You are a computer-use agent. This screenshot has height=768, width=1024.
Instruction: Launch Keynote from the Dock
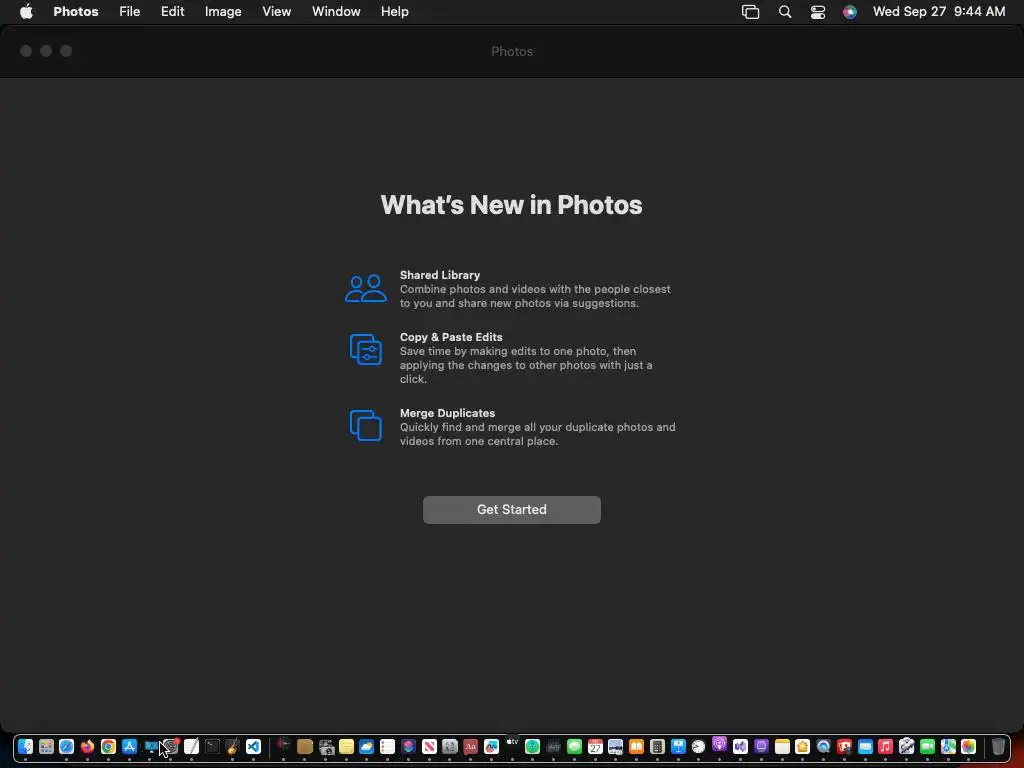[x=678, y=746]
